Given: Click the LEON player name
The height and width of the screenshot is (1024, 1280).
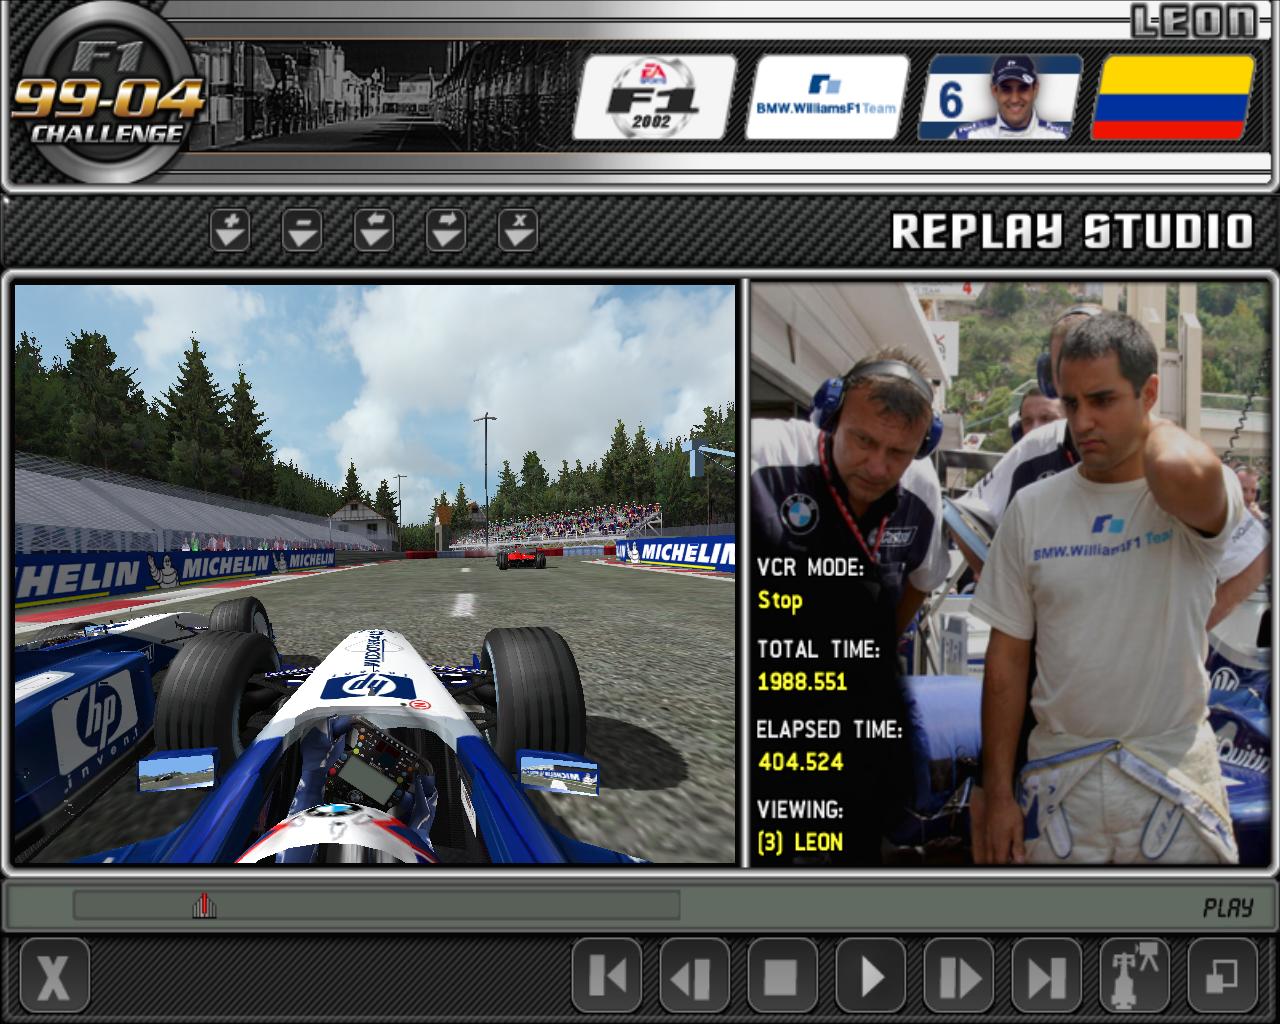Looking at the screenshot, I should (1193, 21).
